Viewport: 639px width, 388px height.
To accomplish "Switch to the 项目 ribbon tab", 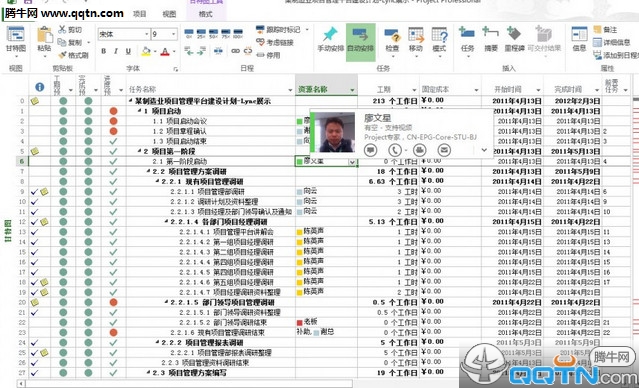I will point(139,13).
